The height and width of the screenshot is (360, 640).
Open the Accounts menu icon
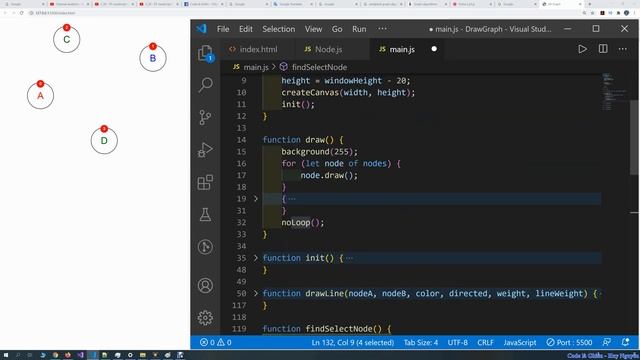[x=205, y=285]
